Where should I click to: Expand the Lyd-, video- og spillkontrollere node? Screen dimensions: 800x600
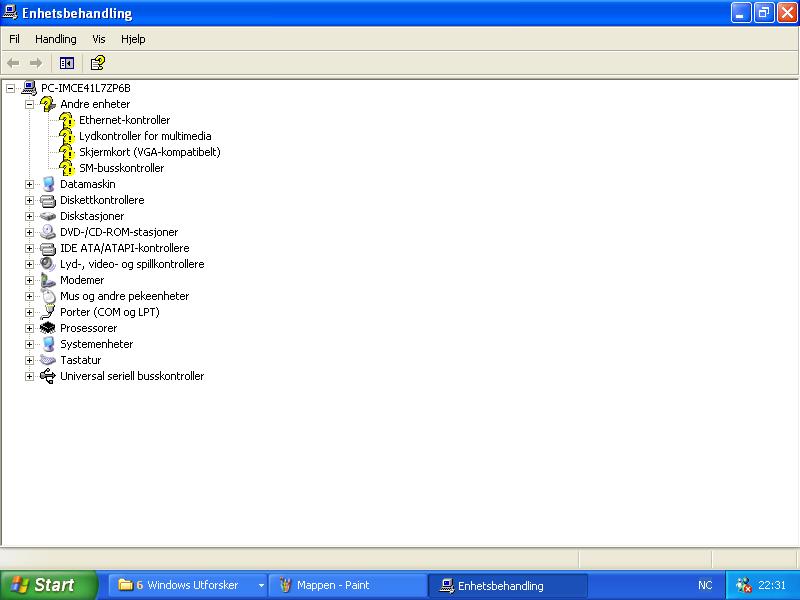coord(30,264)
